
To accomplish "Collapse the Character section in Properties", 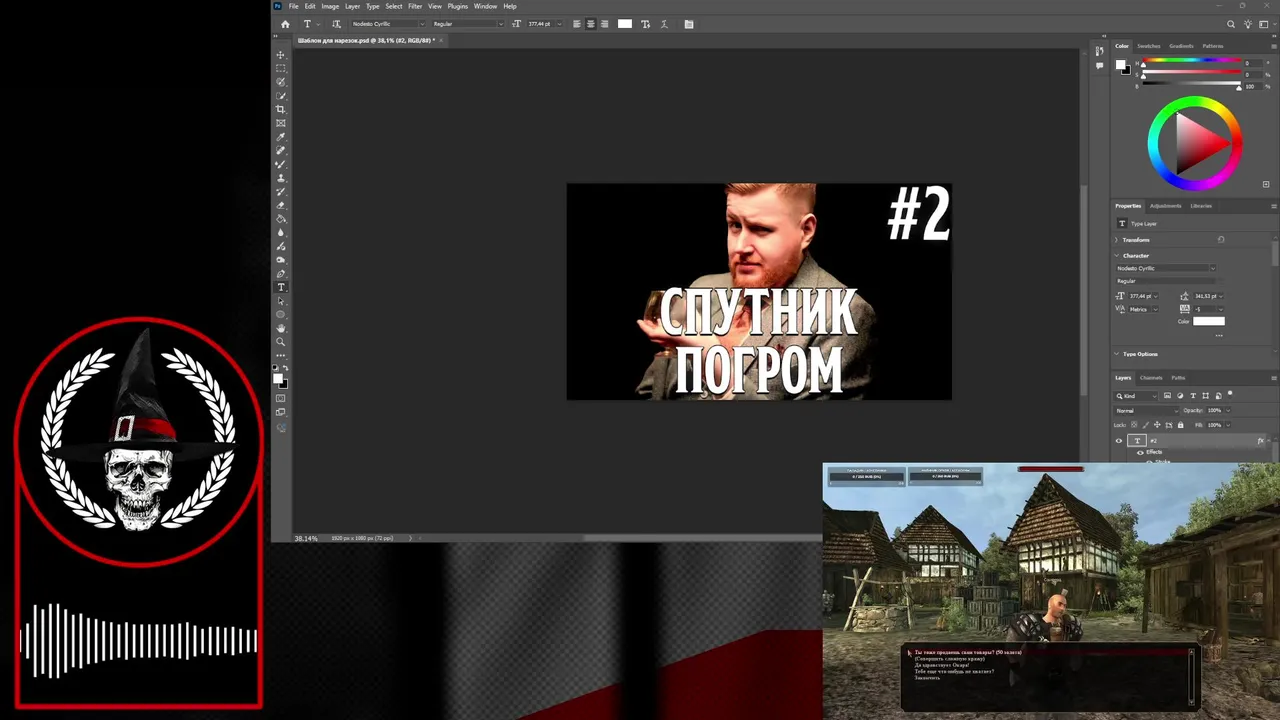I will coord(1118,256).
